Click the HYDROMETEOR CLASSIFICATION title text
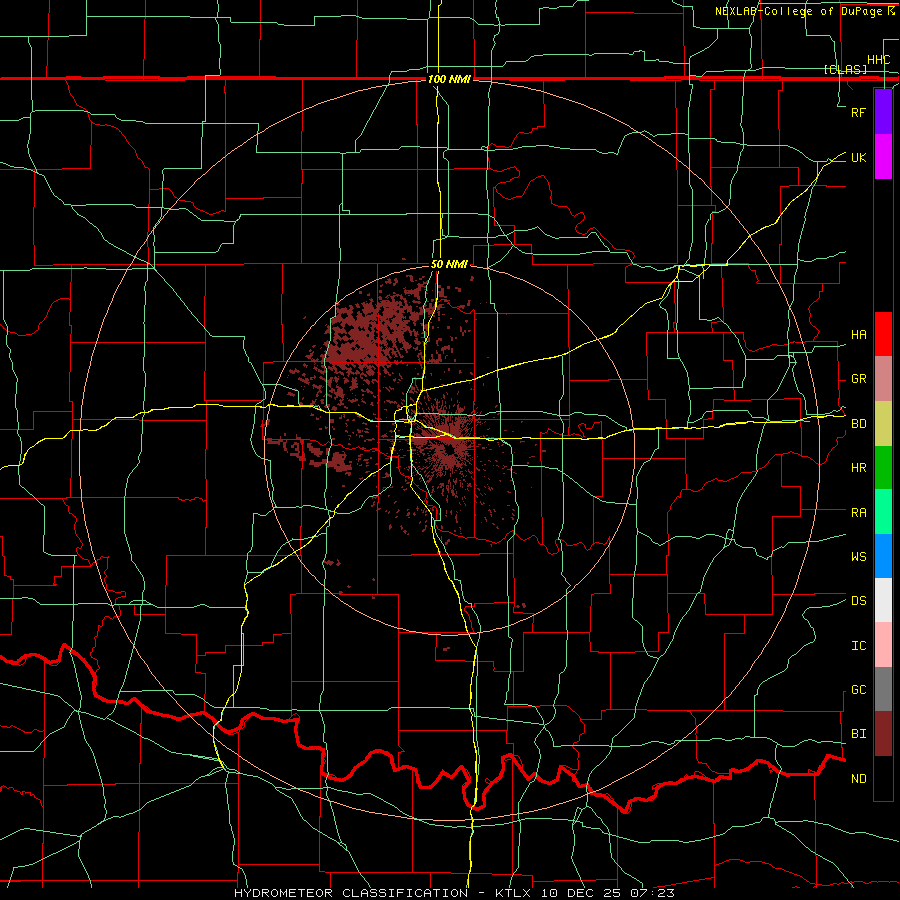The height and width of the screenshot is (900, 900). pos(351,893)
